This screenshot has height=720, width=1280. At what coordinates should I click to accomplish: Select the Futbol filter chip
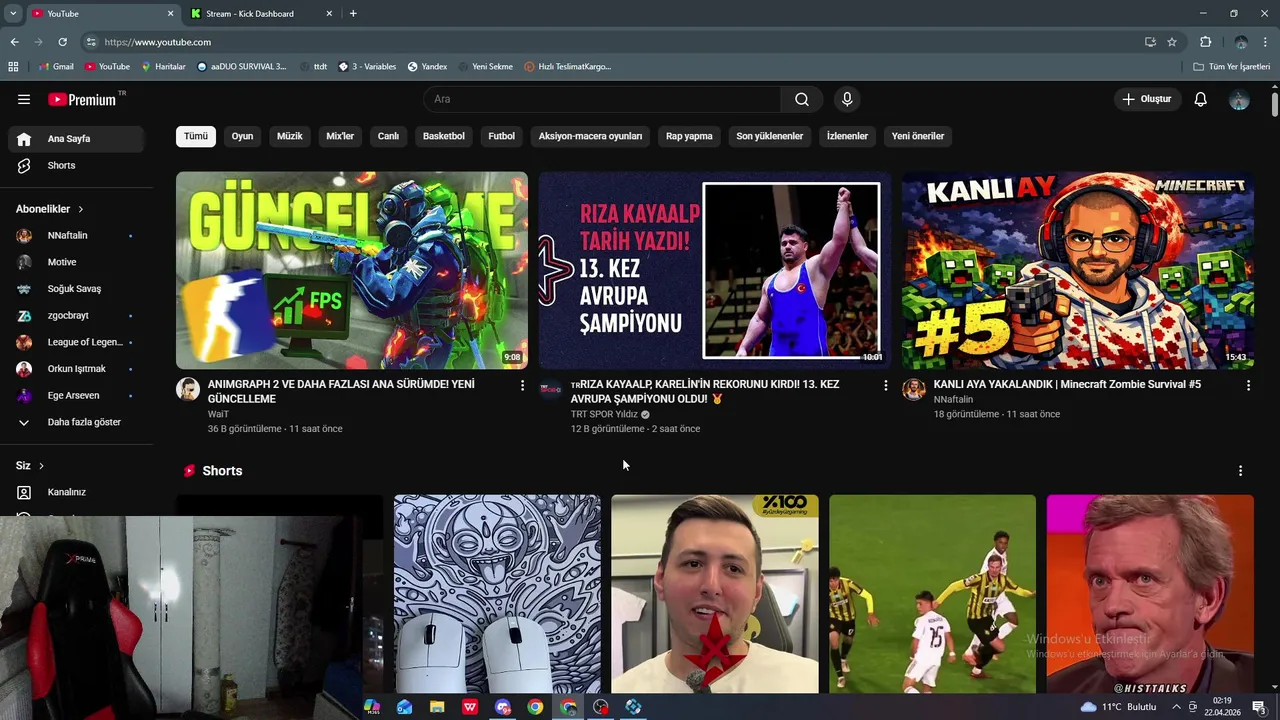[x=502, y=136]
